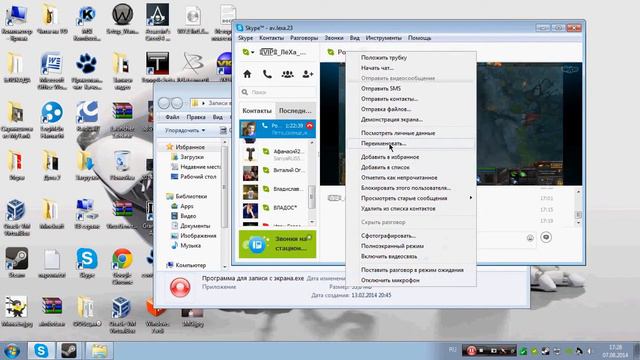The width and height of the screenshot is (640, 360).
Task: Open the Skype menu in the menu bar
Action: [245, 38]
